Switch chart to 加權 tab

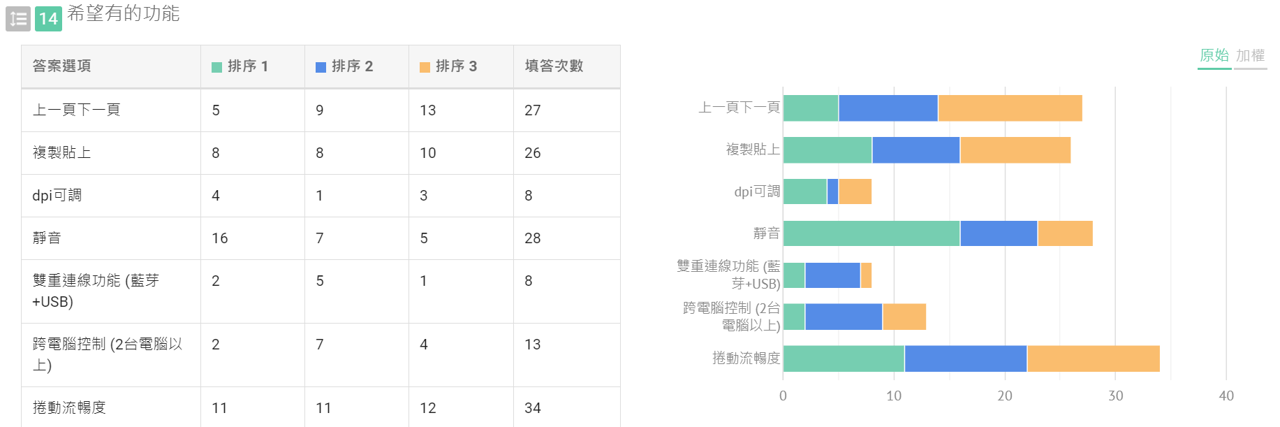click(x=1250, y=56)
